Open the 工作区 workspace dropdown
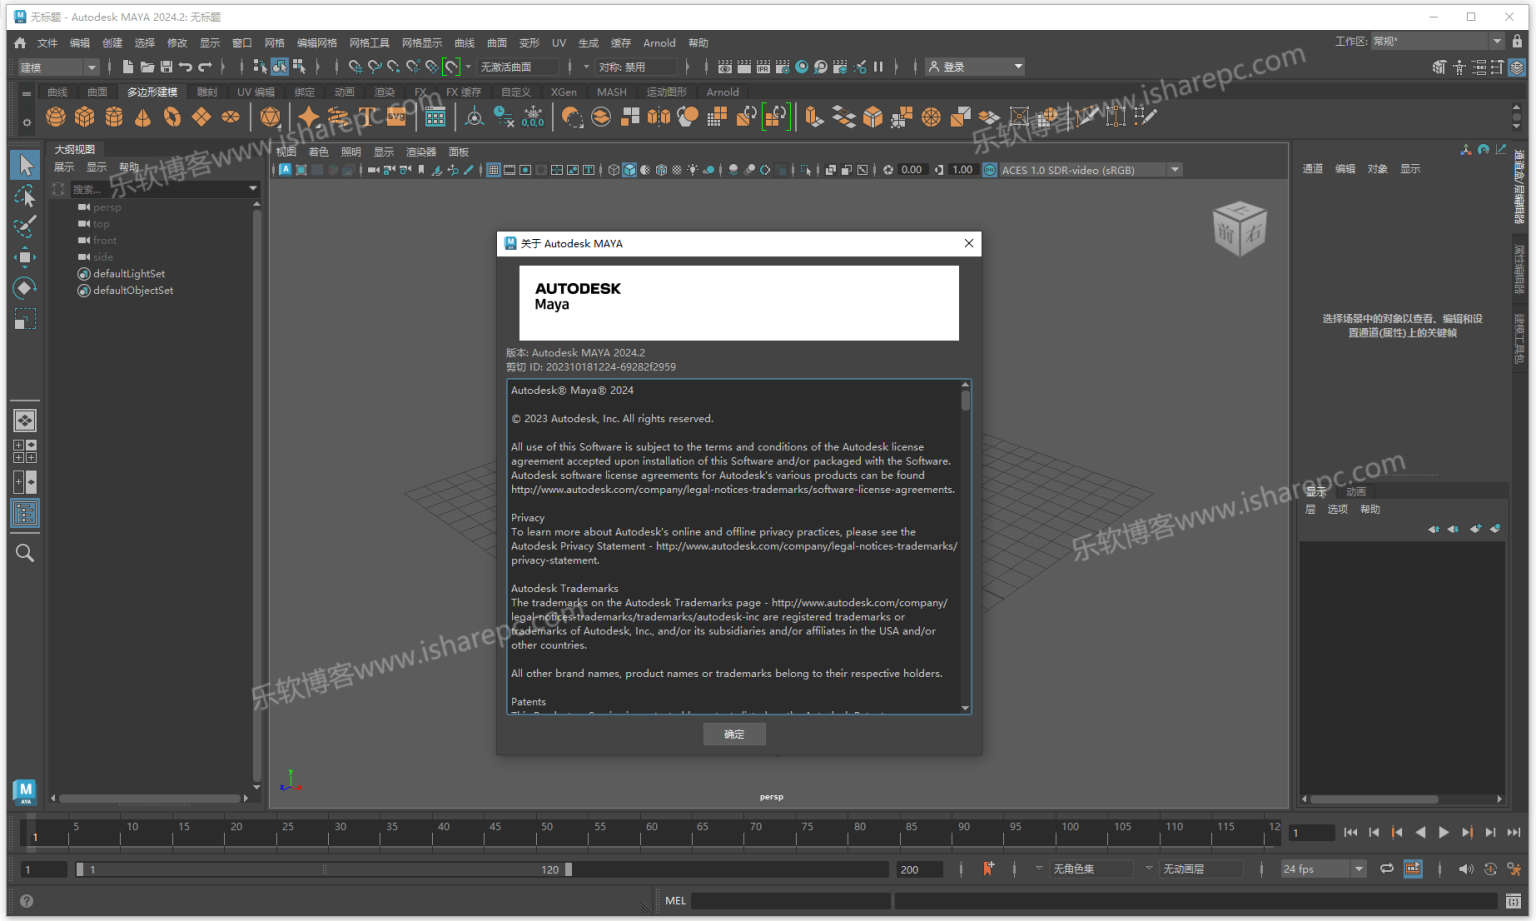 point(1438,41)
